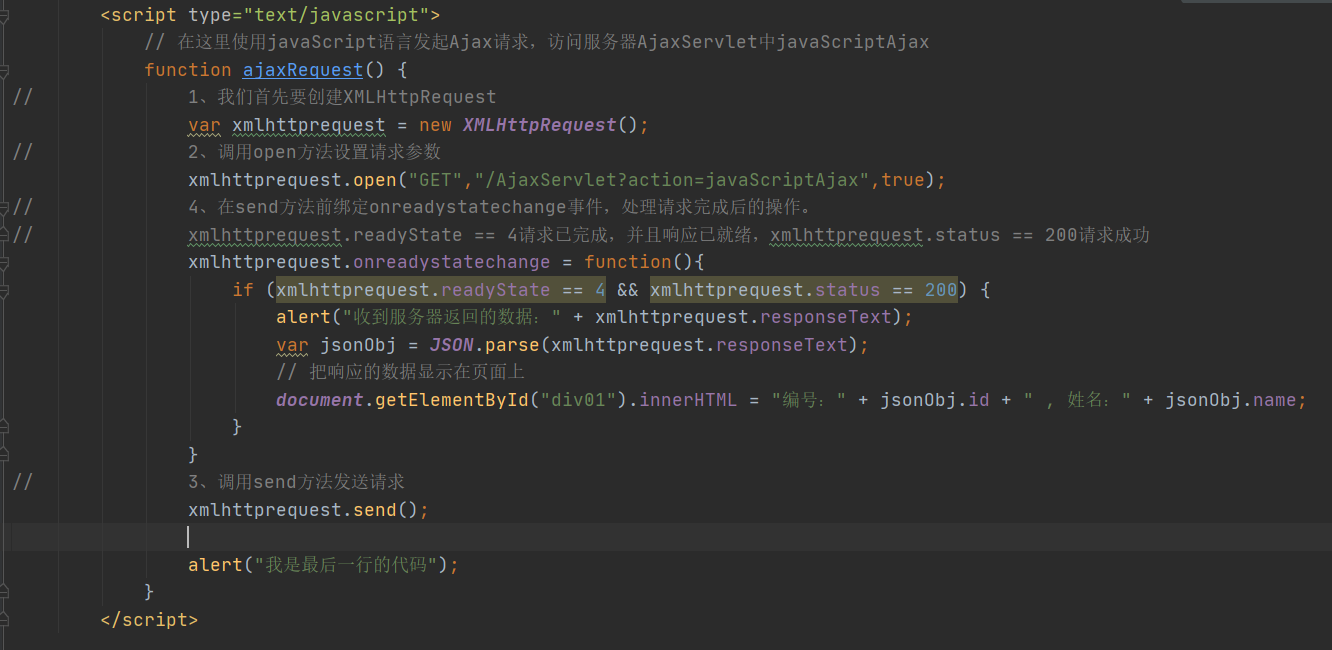Click the 'new' keyword

[x=435, y=125]
